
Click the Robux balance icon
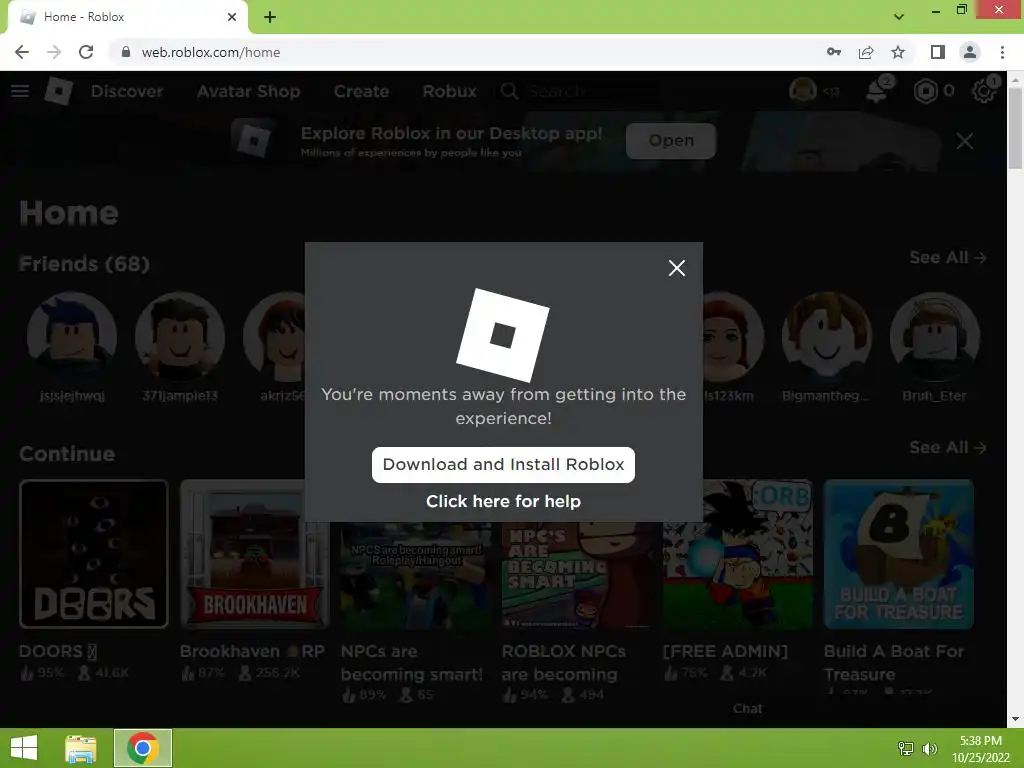[925, 91]
